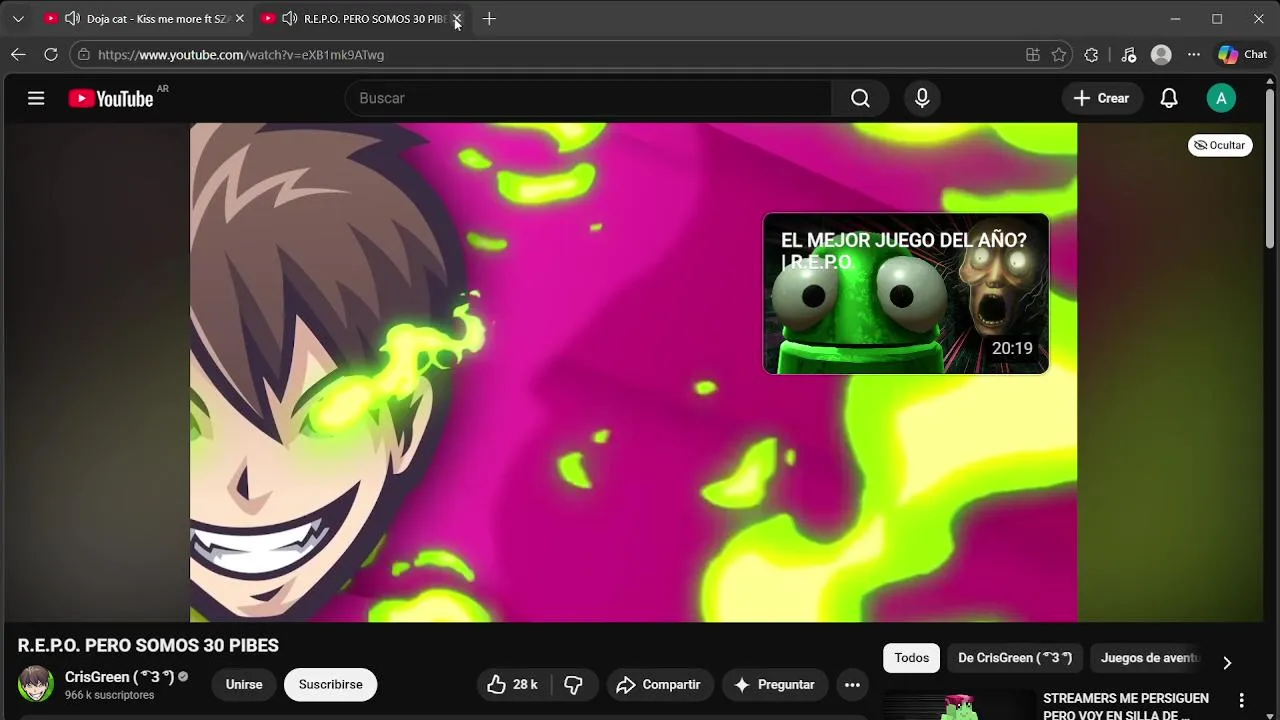This screenshot has width=1280, height=720.
Task: Dislike the video with thumbs down
Action: [x=574, y=685]
